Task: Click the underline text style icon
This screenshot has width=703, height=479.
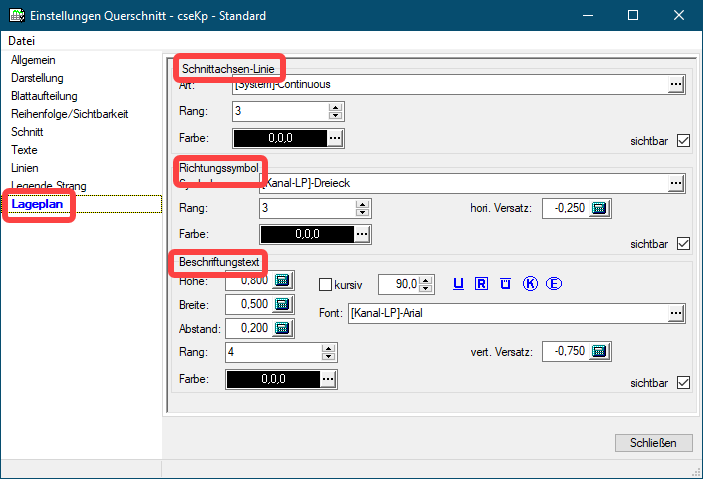Action: (459, 284)
